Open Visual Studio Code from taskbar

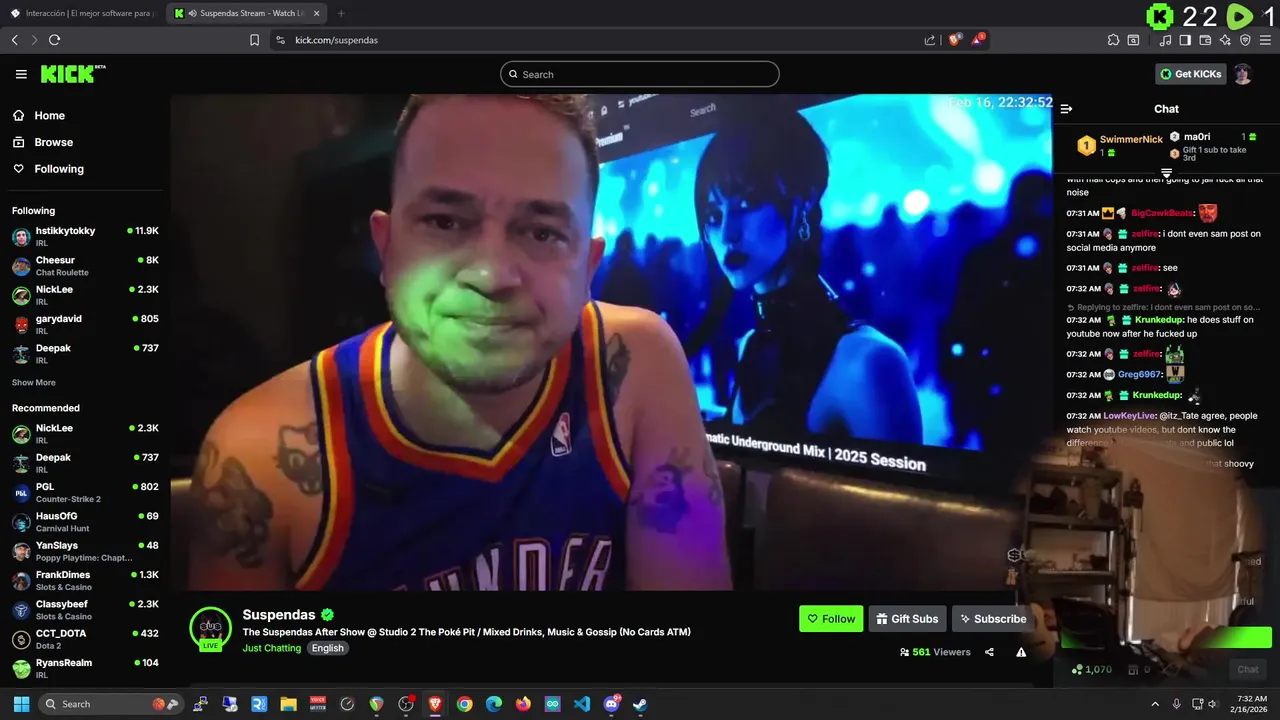click(582, 704)
